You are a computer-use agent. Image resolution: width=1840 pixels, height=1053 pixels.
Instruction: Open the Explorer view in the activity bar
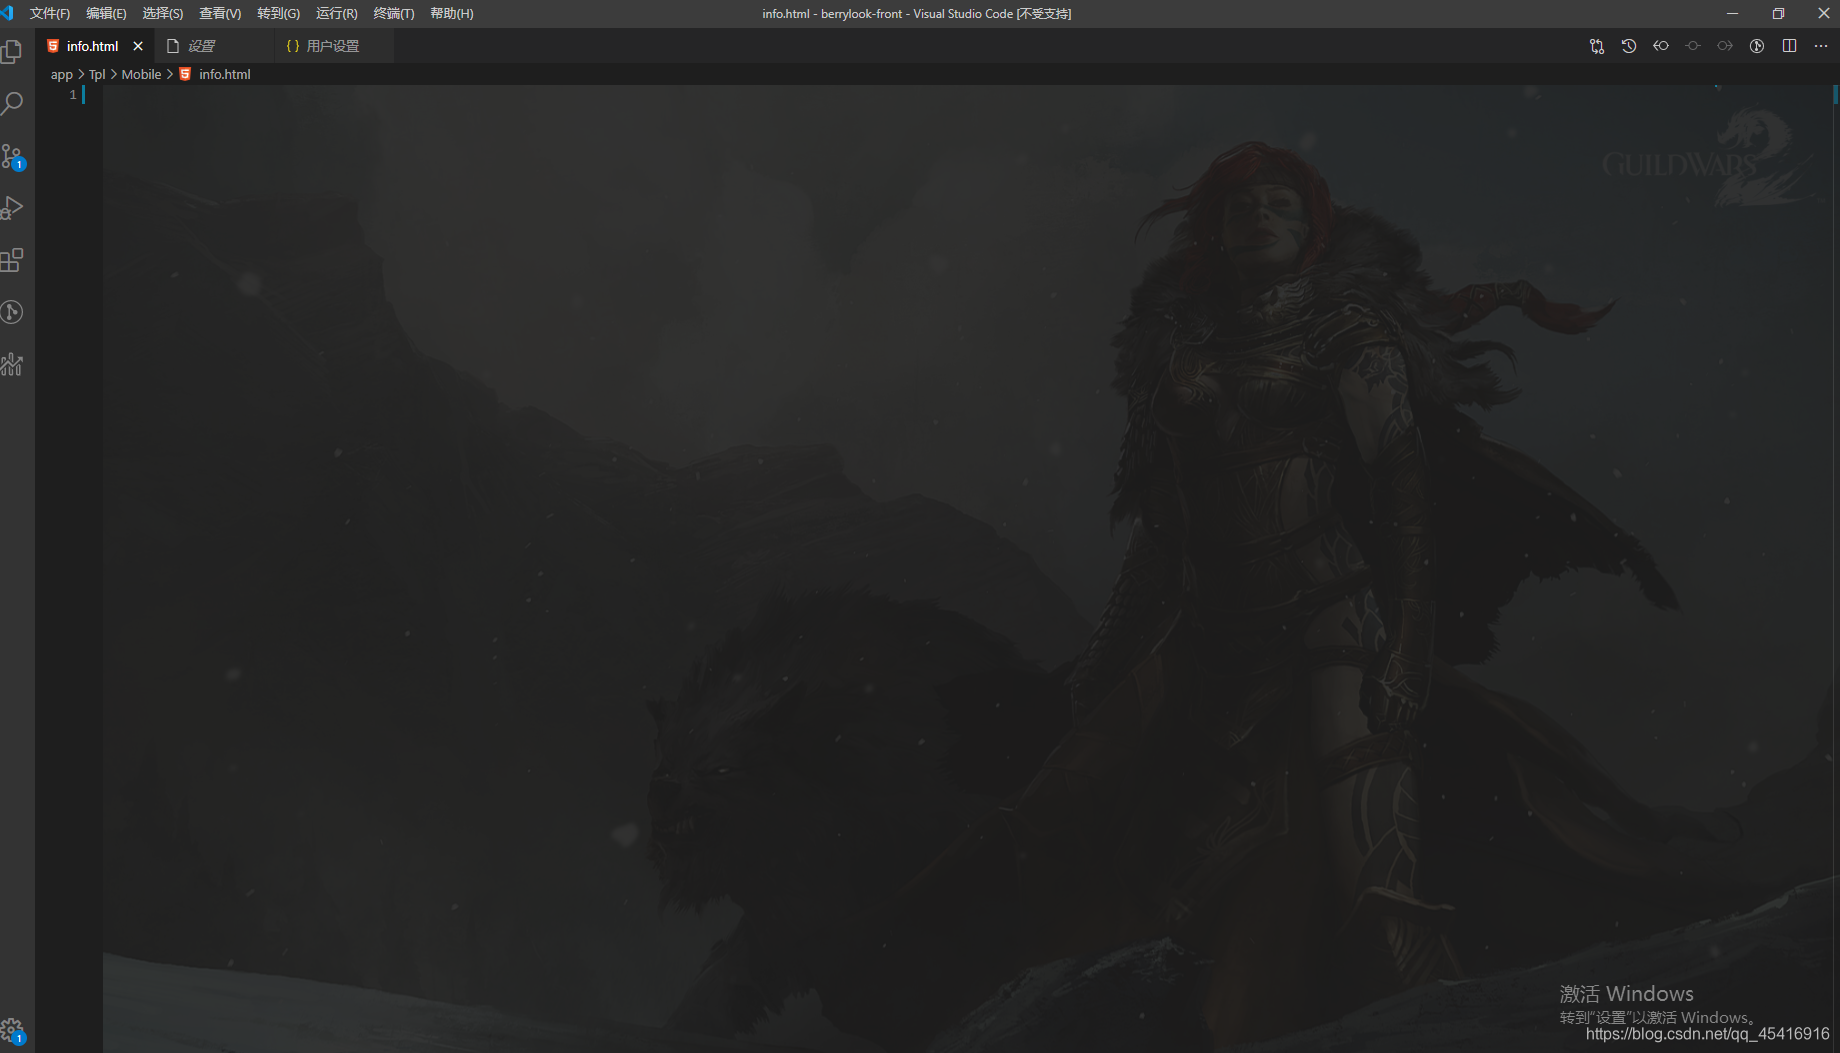click(12, 51)
